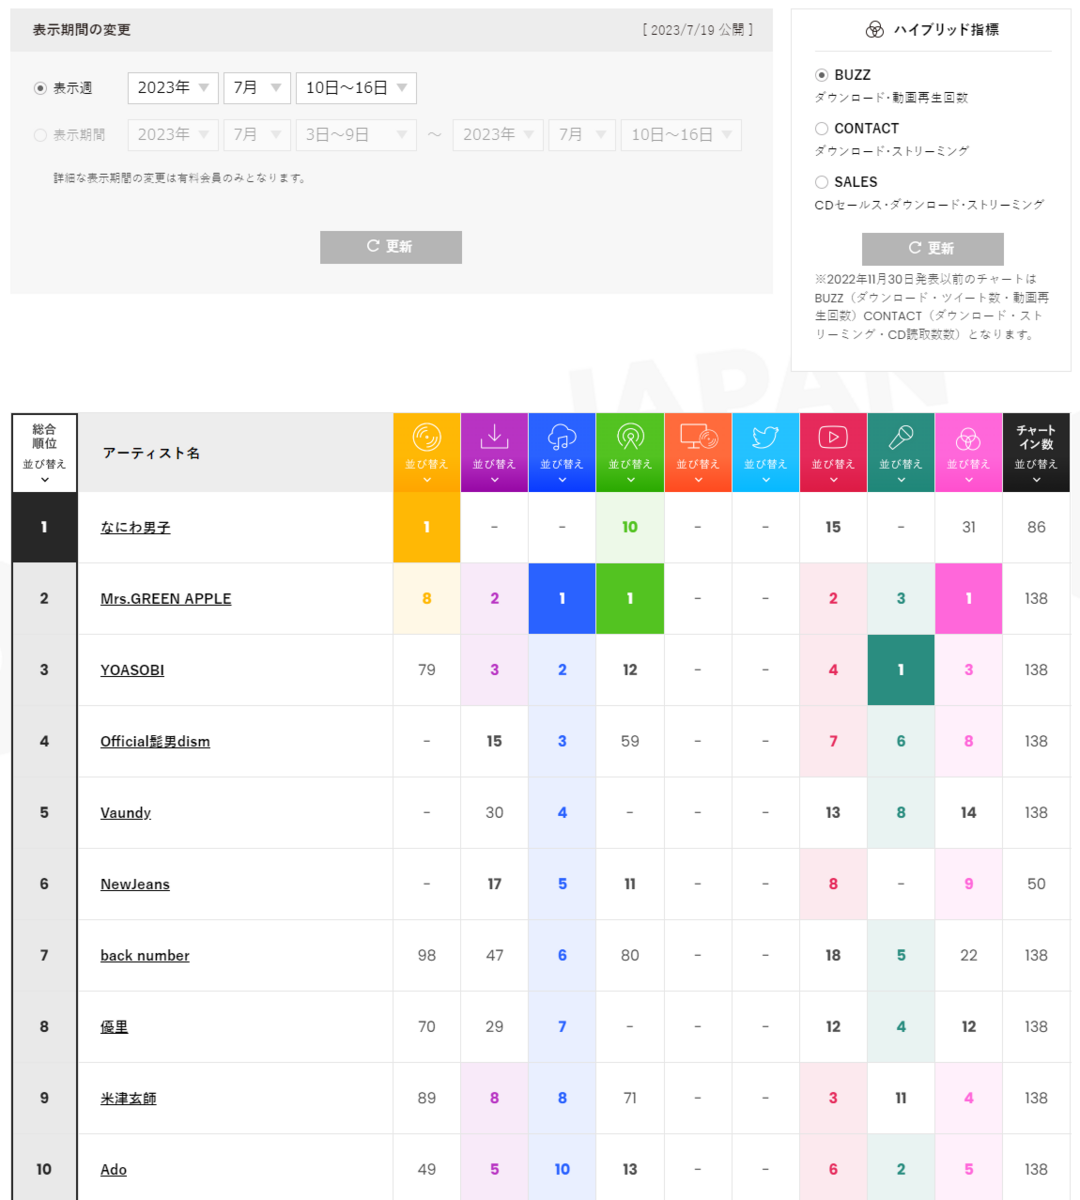Open Vaundy artist link

126,813
